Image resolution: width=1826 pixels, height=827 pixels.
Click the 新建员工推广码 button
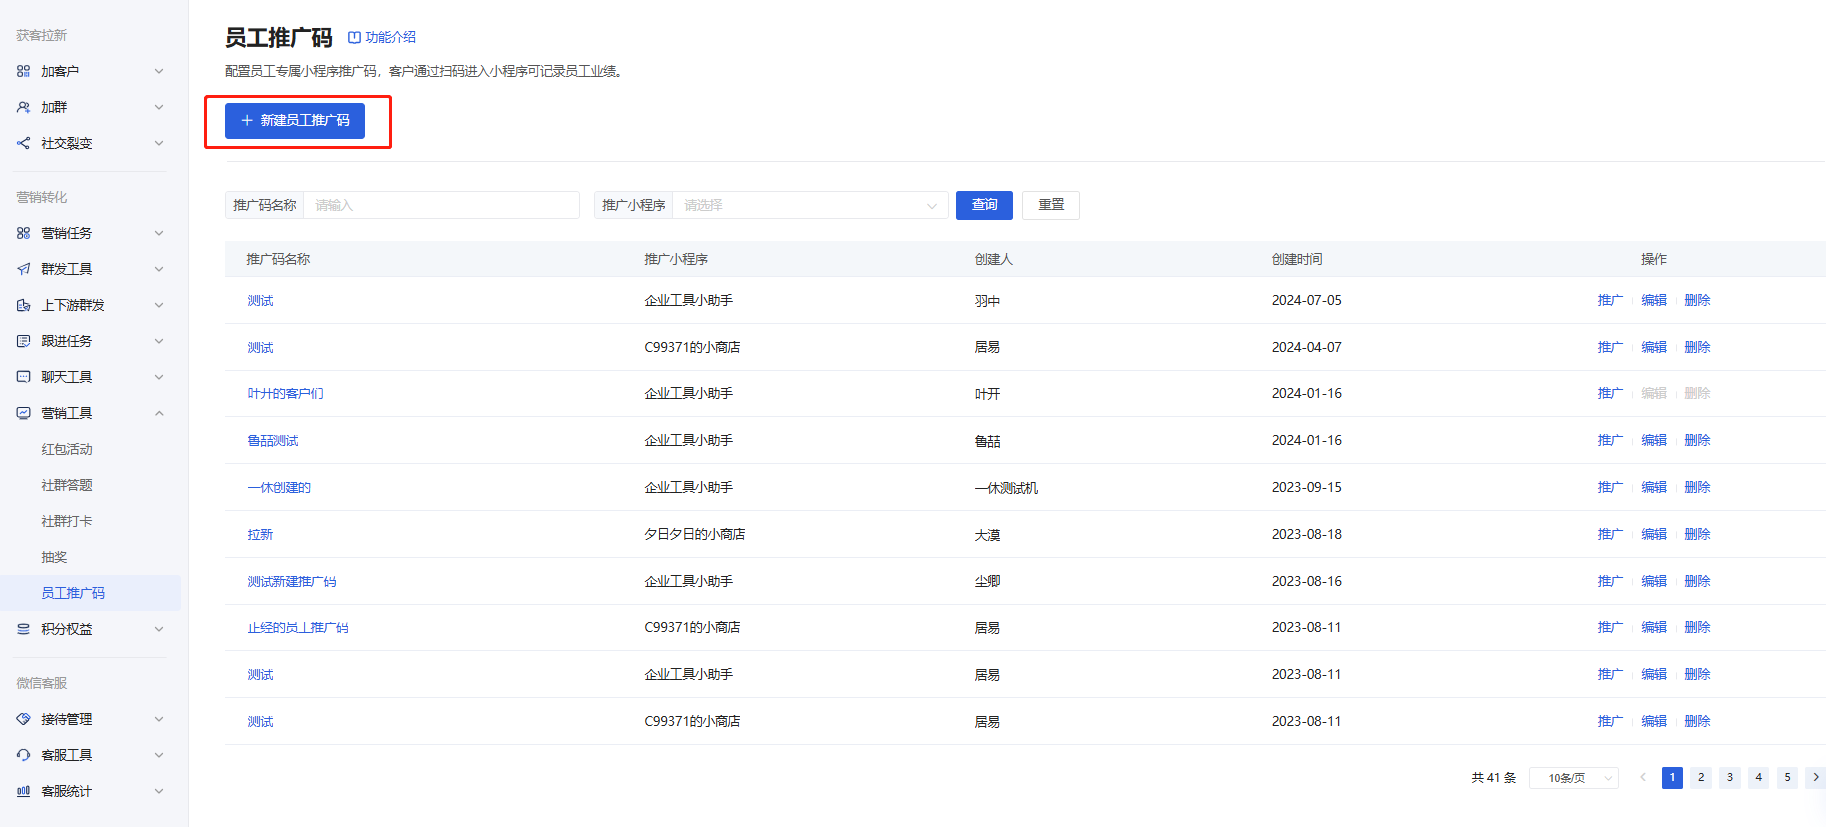tap(295, 120)
